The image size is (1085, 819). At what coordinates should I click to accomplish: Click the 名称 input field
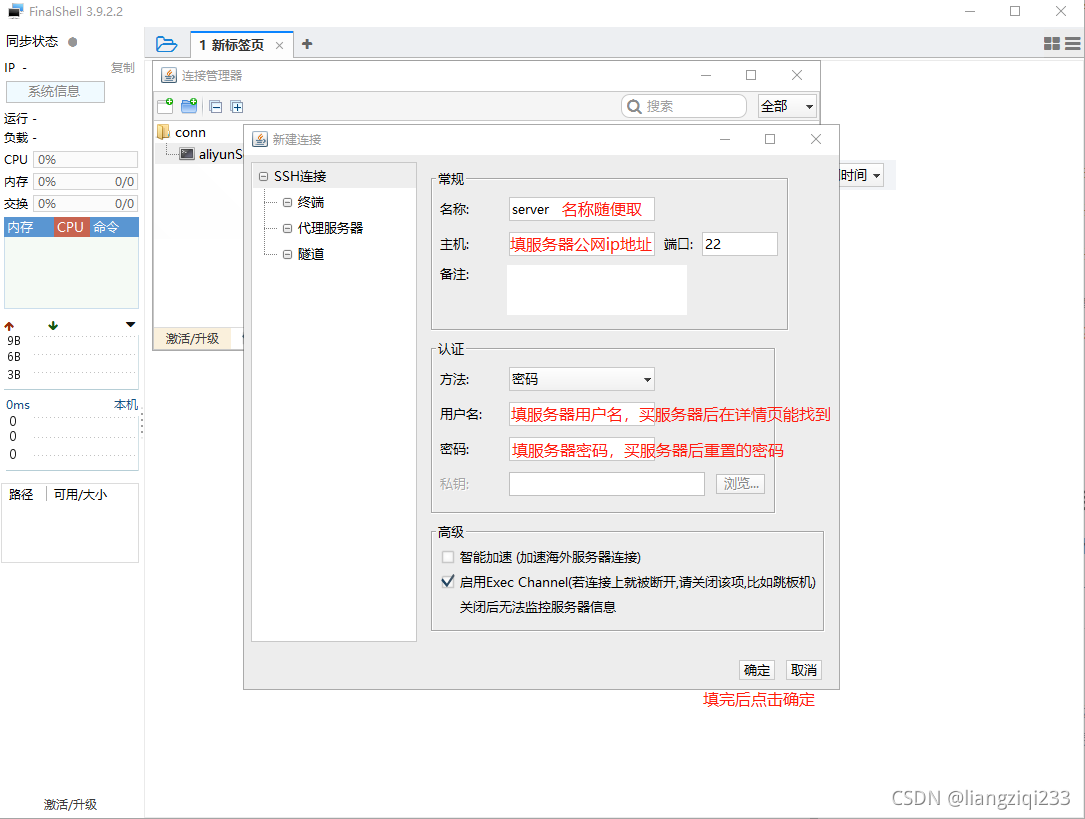coord(581,209)
